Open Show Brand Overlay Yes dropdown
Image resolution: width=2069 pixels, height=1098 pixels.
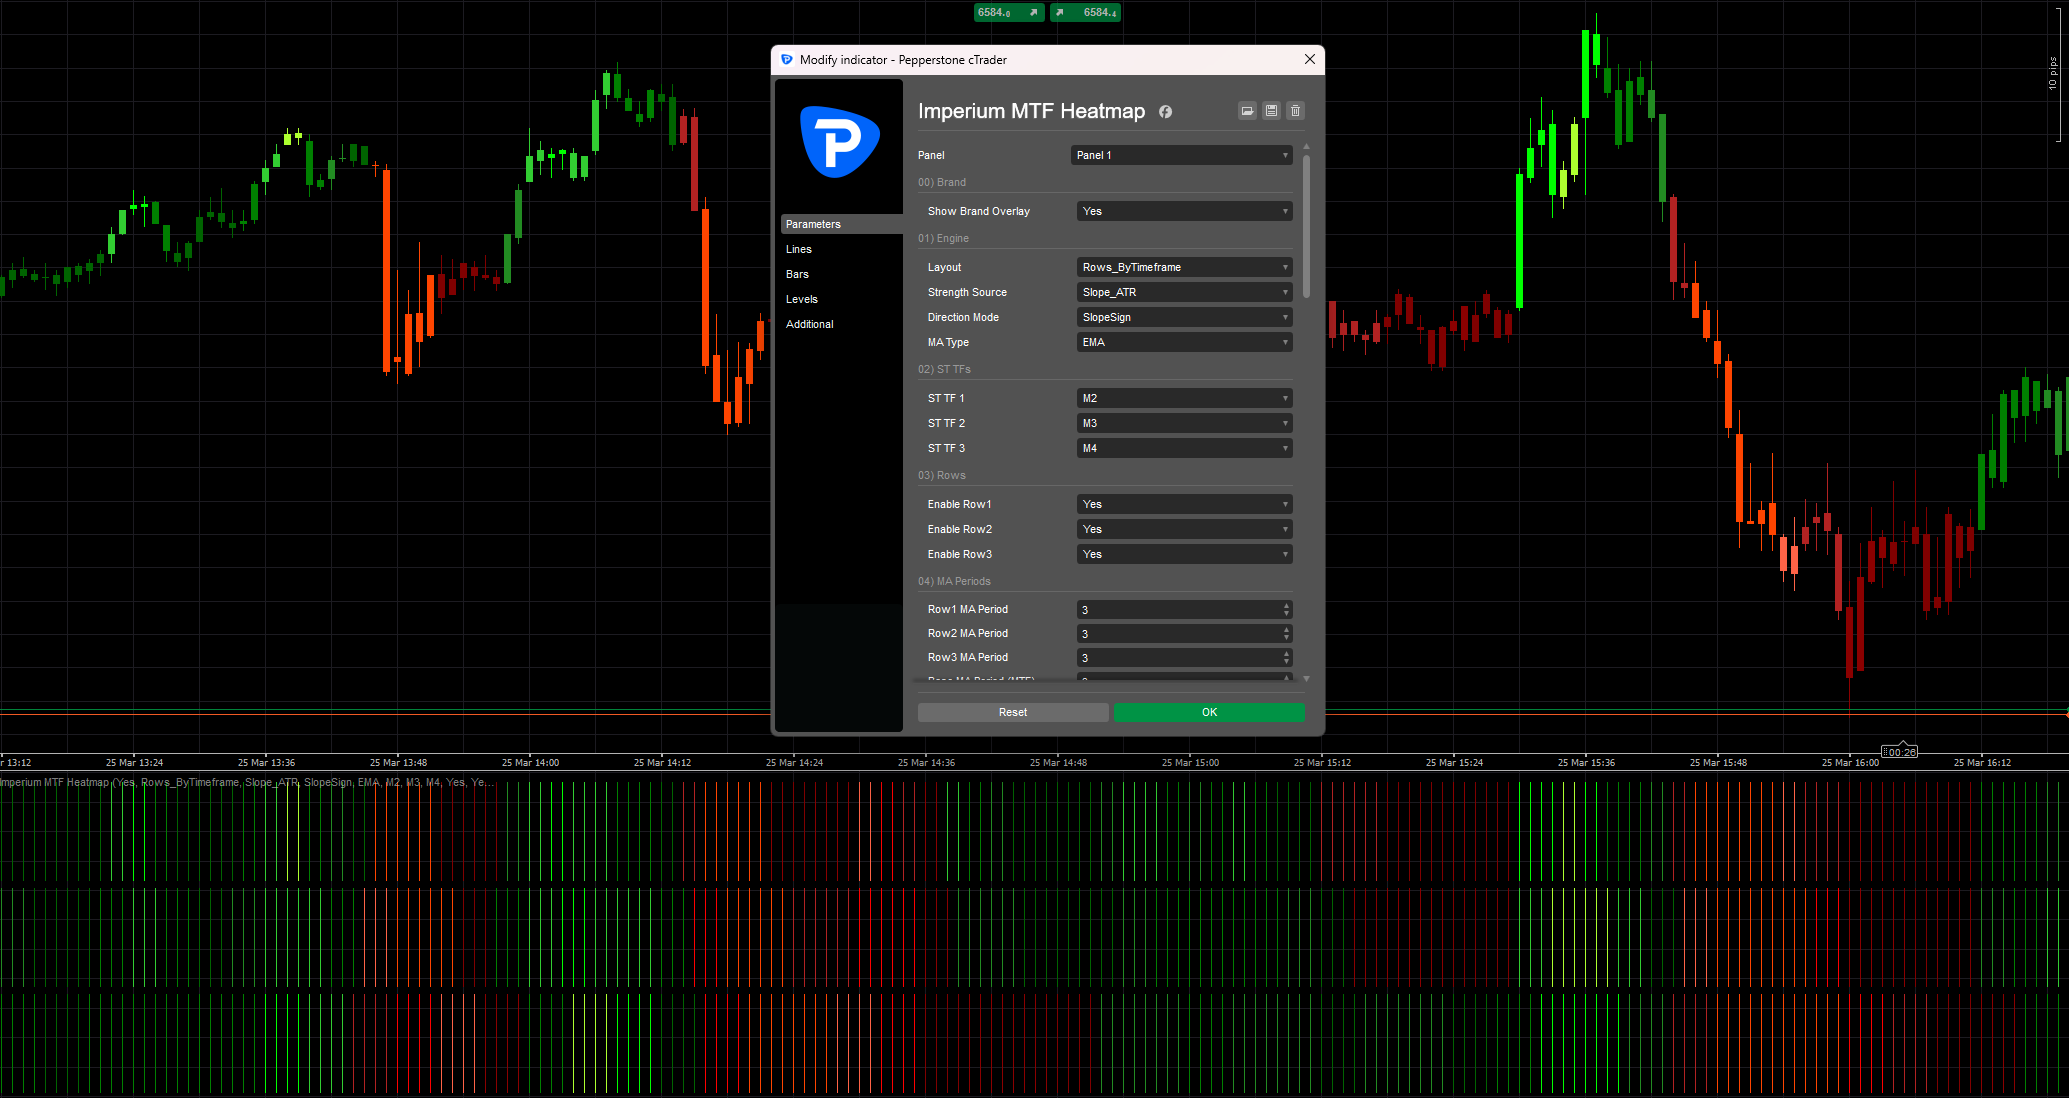pyautogui.click(x=1184, y=211)
